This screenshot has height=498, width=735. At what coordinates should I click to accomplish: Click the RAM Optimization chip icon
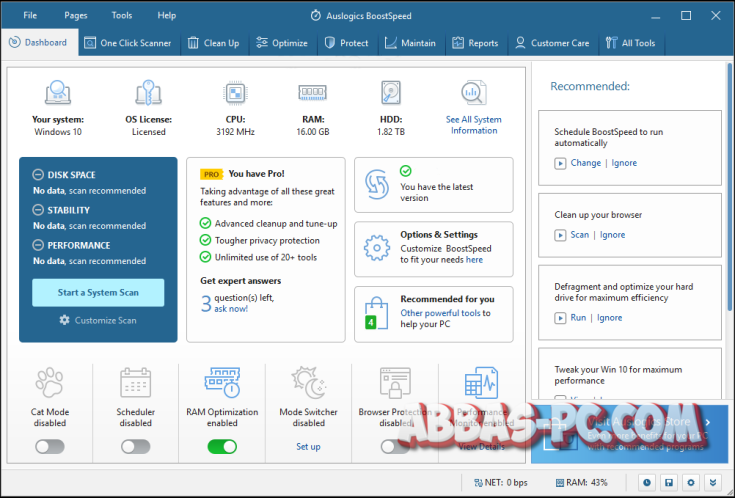[222, 384]
